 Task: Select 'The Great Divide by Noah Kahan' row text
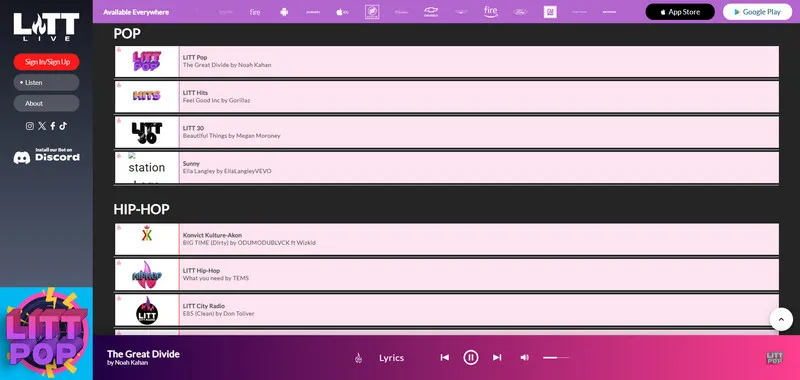point(227,65)
